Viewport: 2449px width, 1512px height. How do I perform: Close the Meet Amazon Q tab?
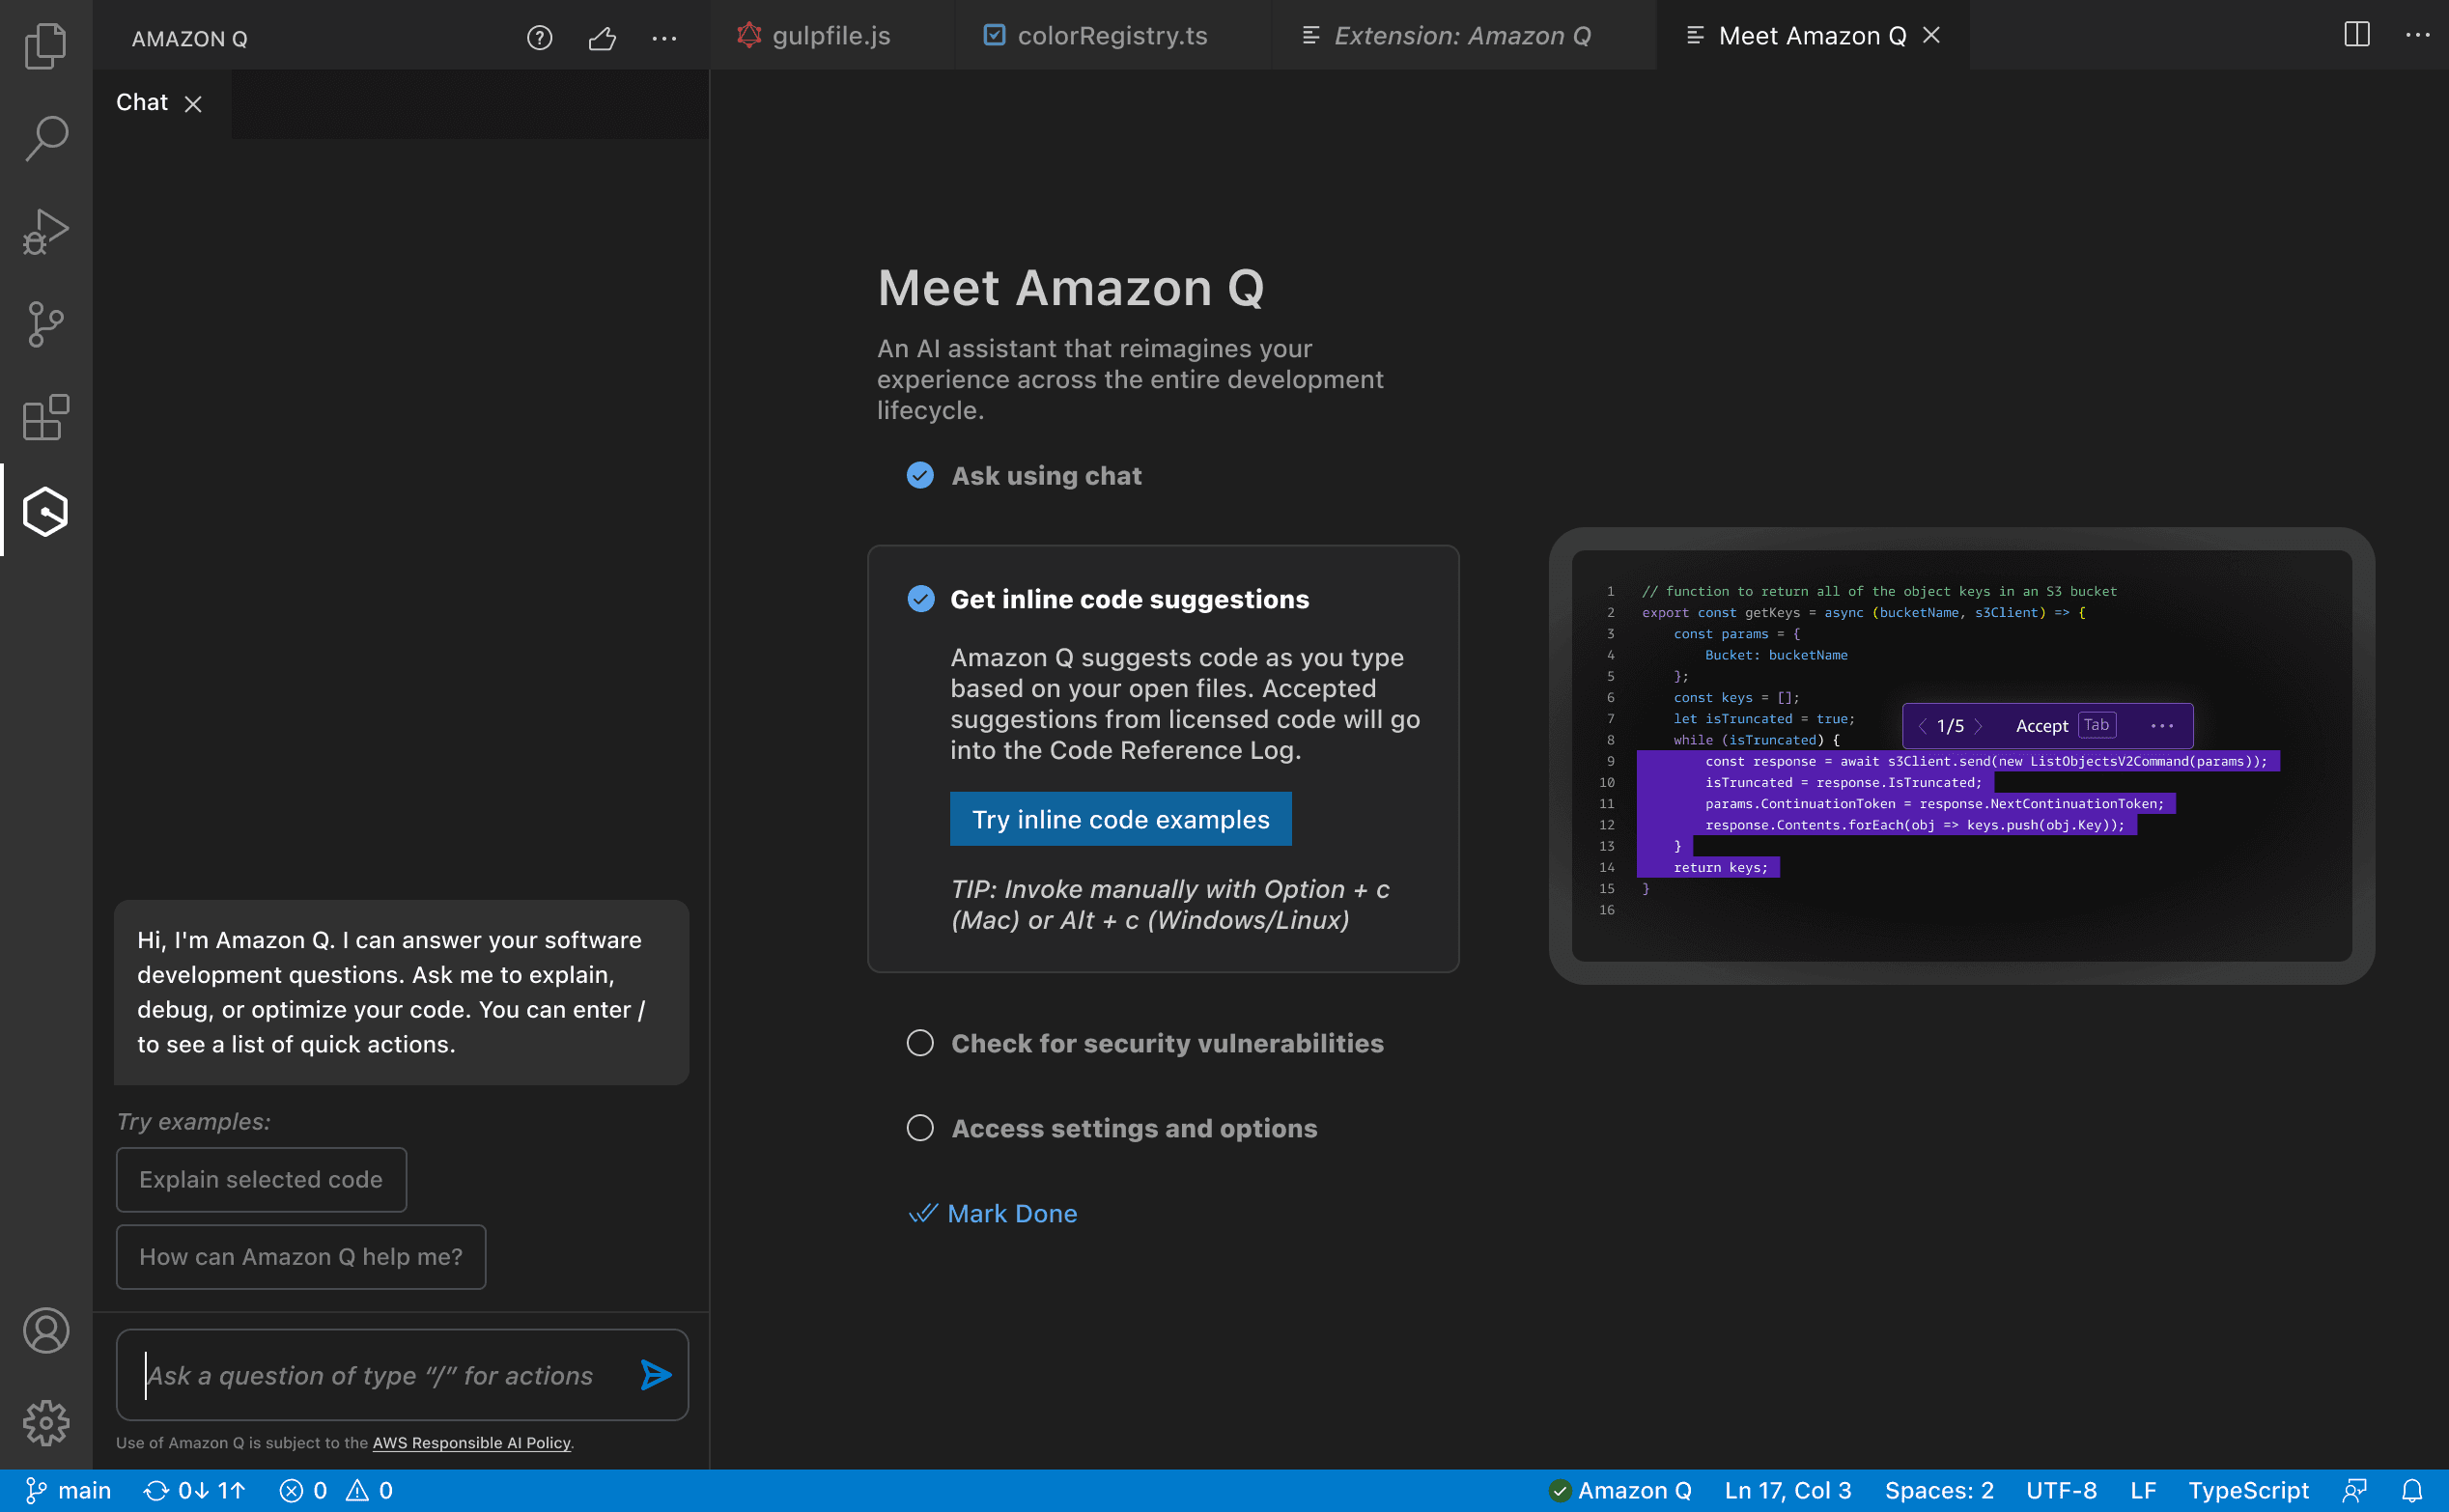(x=1932, y=35)
